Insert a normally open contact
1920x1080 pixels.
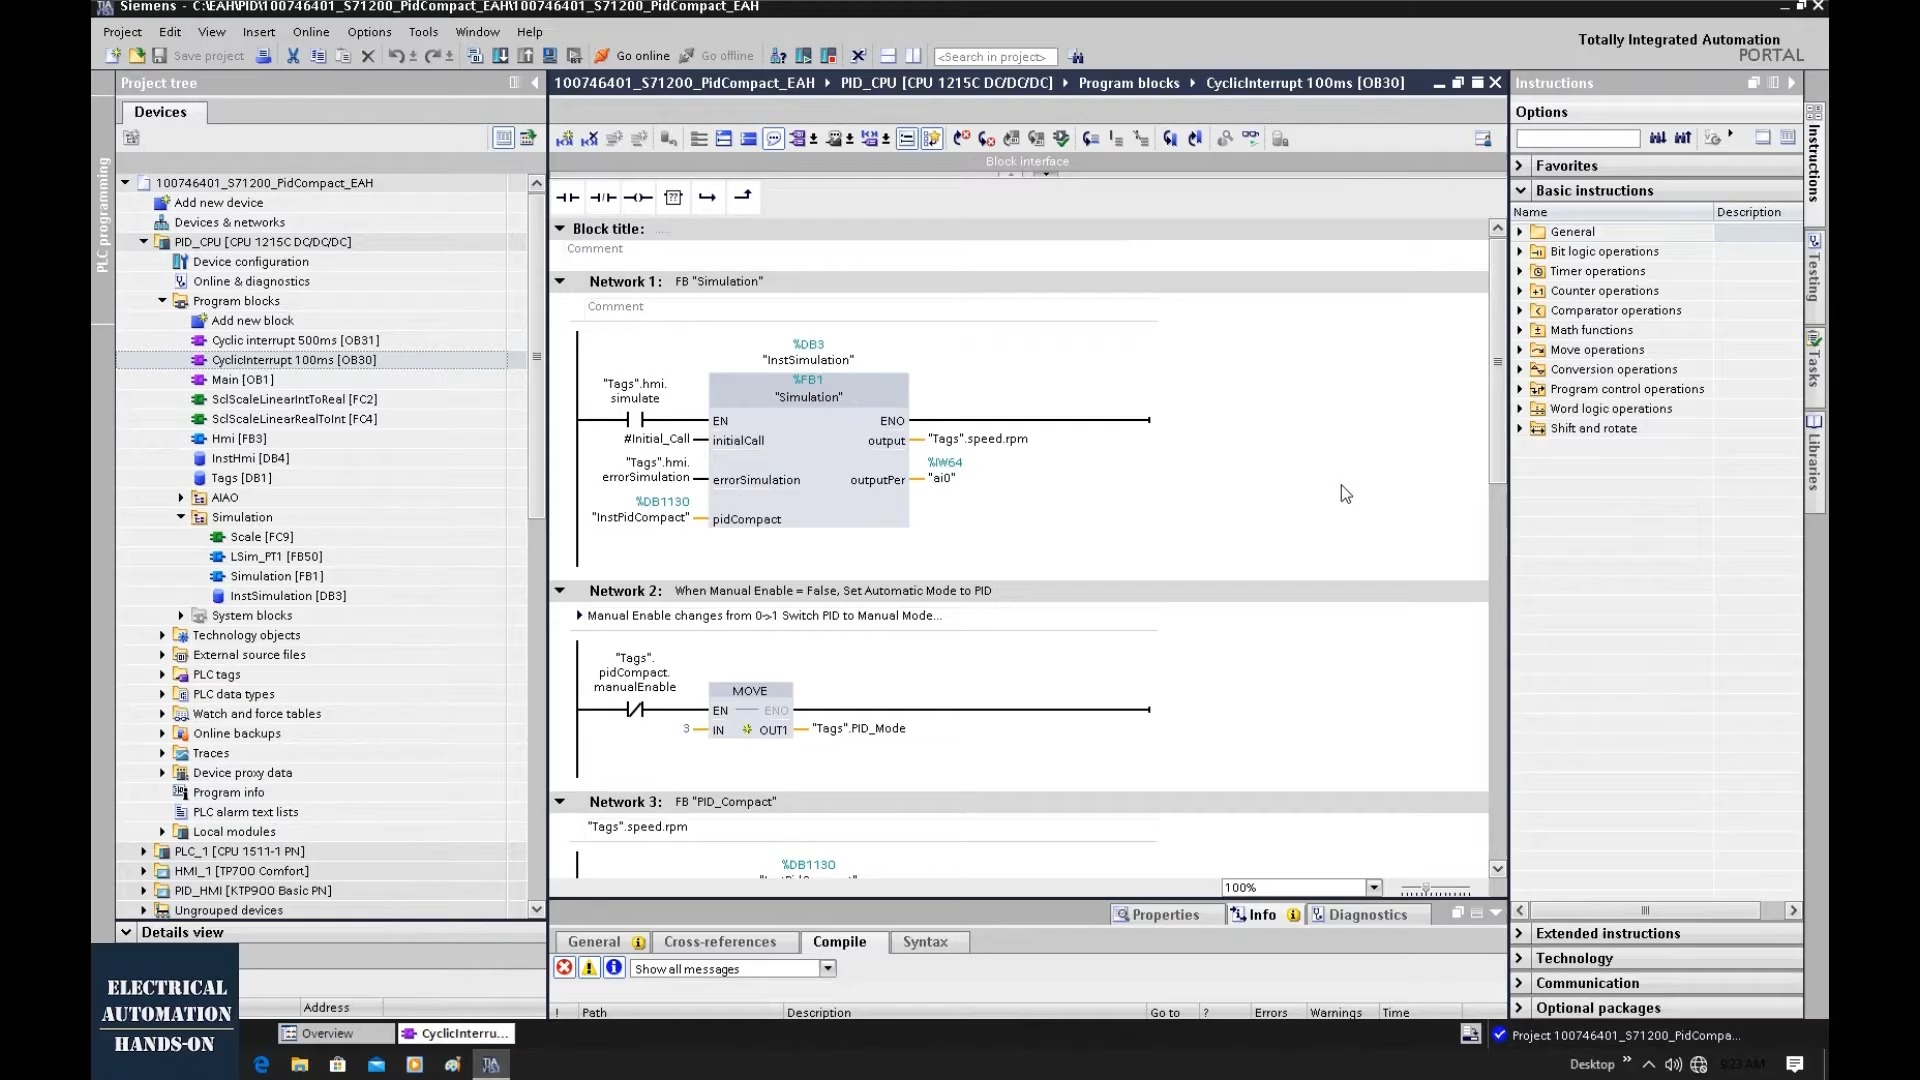pos(567,197)
